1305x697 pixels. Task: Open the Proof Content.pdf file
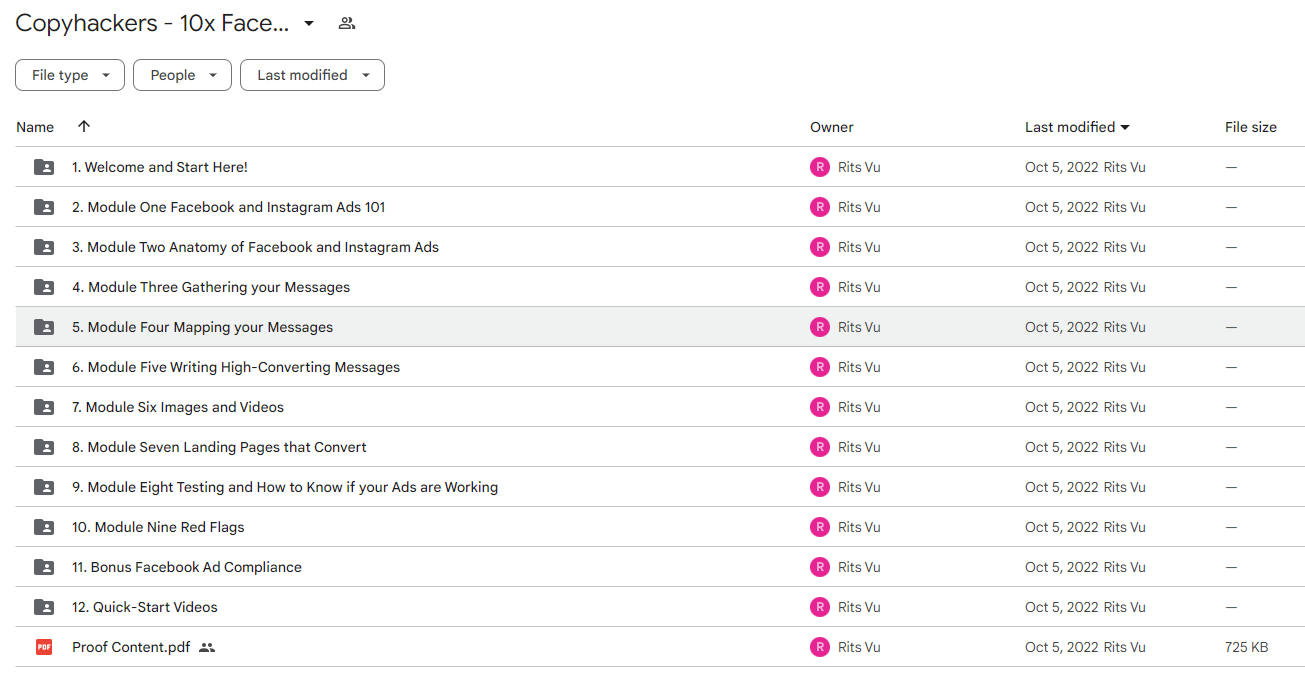point(131,647)
